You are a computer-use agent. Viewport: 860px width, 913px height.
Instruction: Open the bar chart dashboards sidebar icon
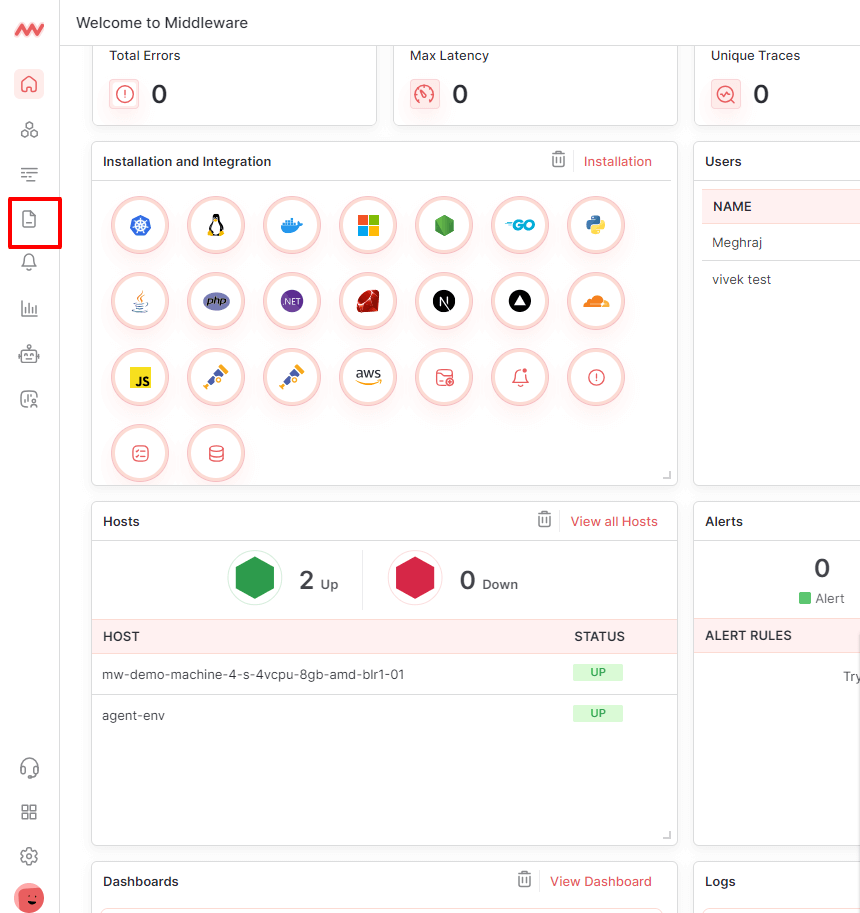(x=29, y=308)
